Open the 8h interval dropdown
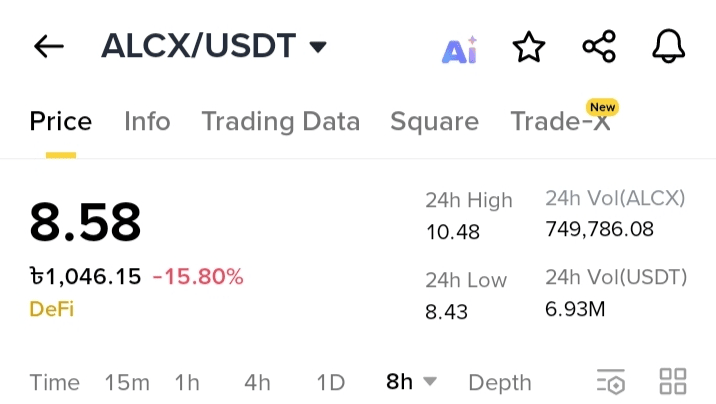The height and width of the screenshot is (404, 716). [x=411, y=381]
